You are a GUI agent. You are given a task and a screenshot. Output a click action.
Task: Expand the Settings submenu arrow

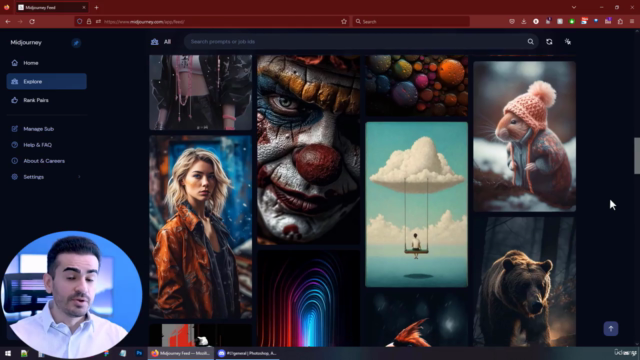pyautogui.click(x=79, y=177)
